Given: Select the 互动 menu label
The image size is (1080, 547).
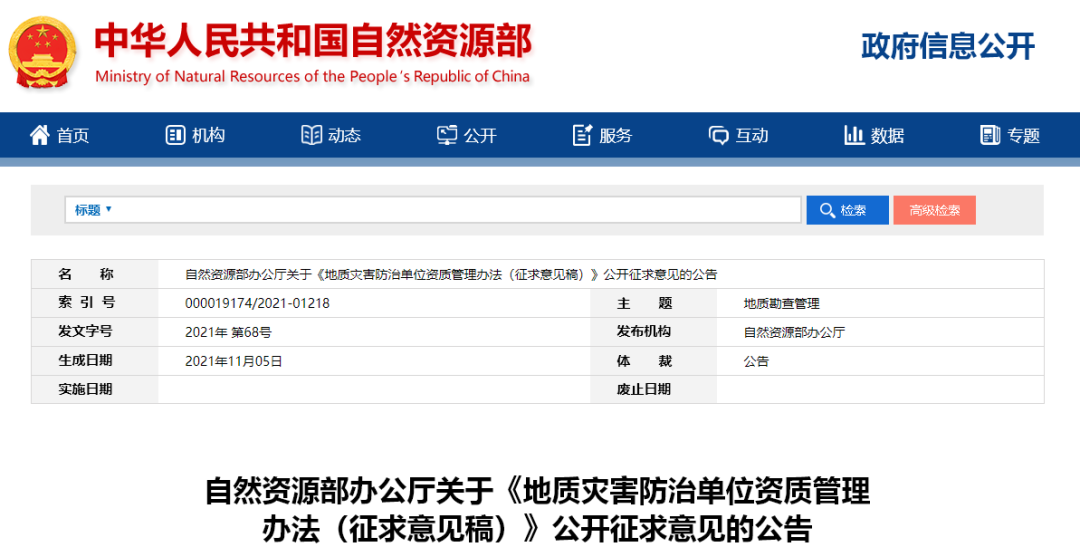Looking at the screenshot, I should [752, 136].
